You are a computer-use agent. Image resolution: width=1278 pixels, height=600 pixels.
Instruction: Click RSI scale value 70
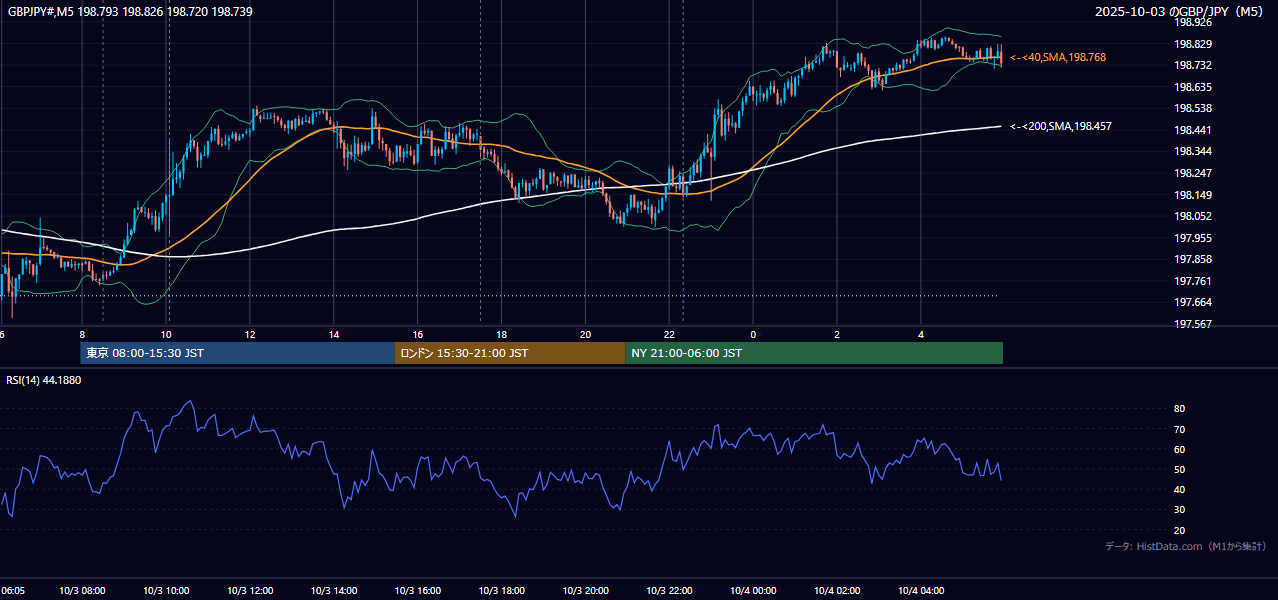pos(1179,429)
